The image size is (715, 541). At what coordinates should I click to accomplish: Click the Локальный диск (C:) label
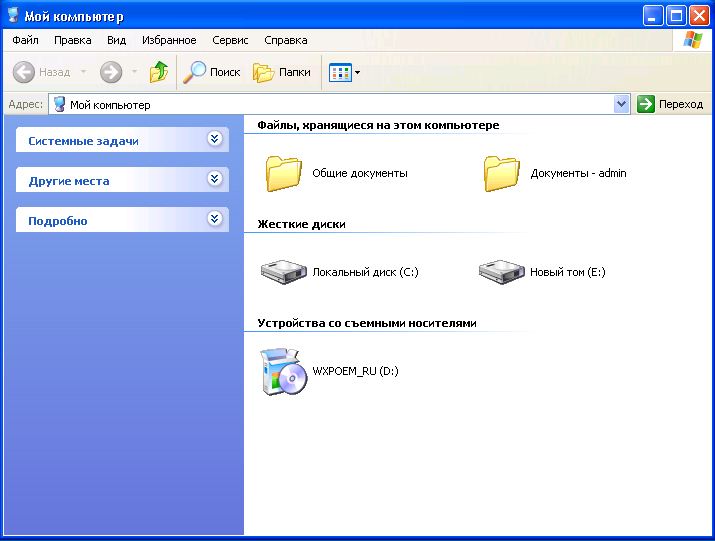tap(365, 272)
